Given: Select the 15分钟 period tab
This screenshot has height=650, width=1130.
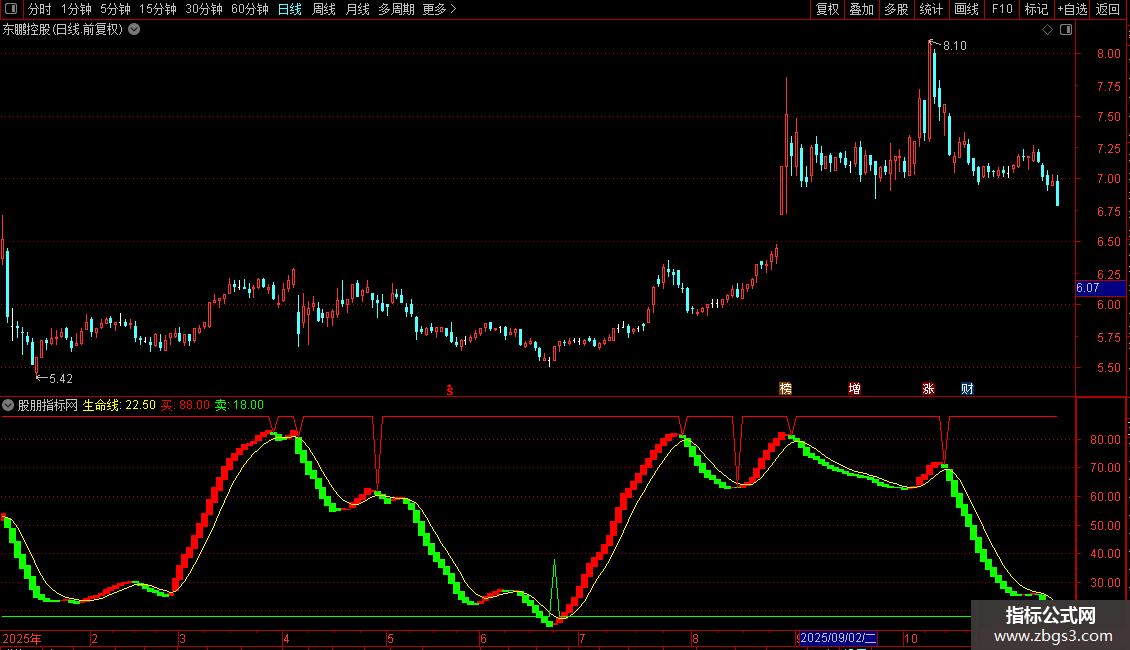Looking at the screenshot, I should coord(158,9).
